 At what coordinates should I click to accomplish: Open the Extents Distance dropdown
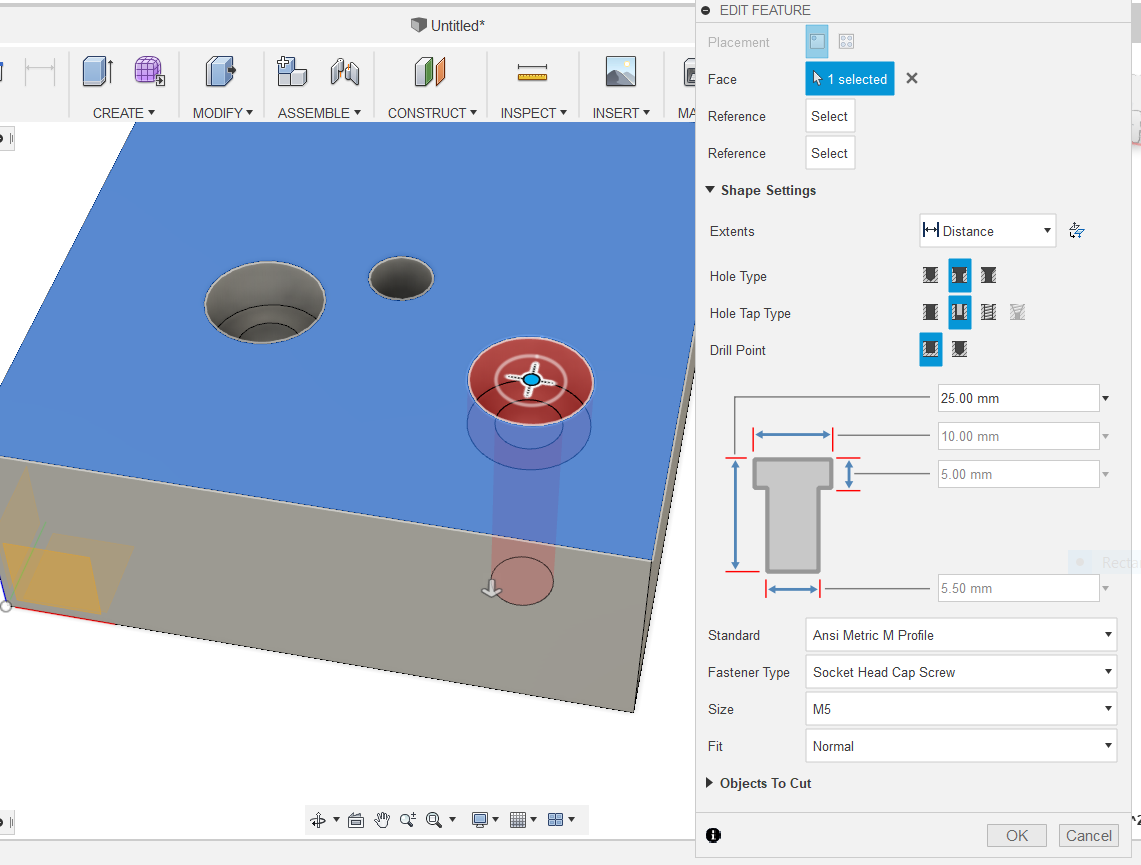(x=987, y=231)
